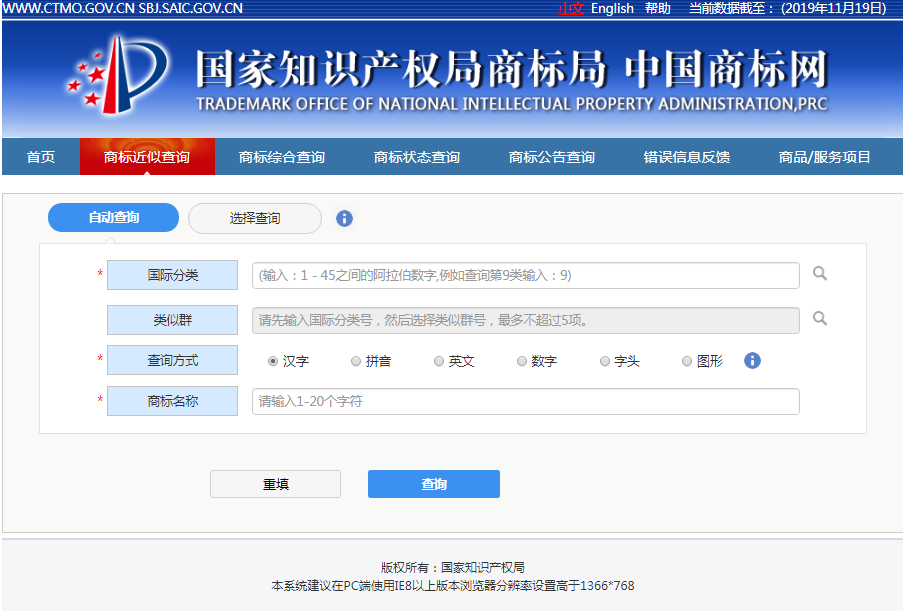Switch site language to English
Screen dimensions: 903x611
tap(612, 8)
